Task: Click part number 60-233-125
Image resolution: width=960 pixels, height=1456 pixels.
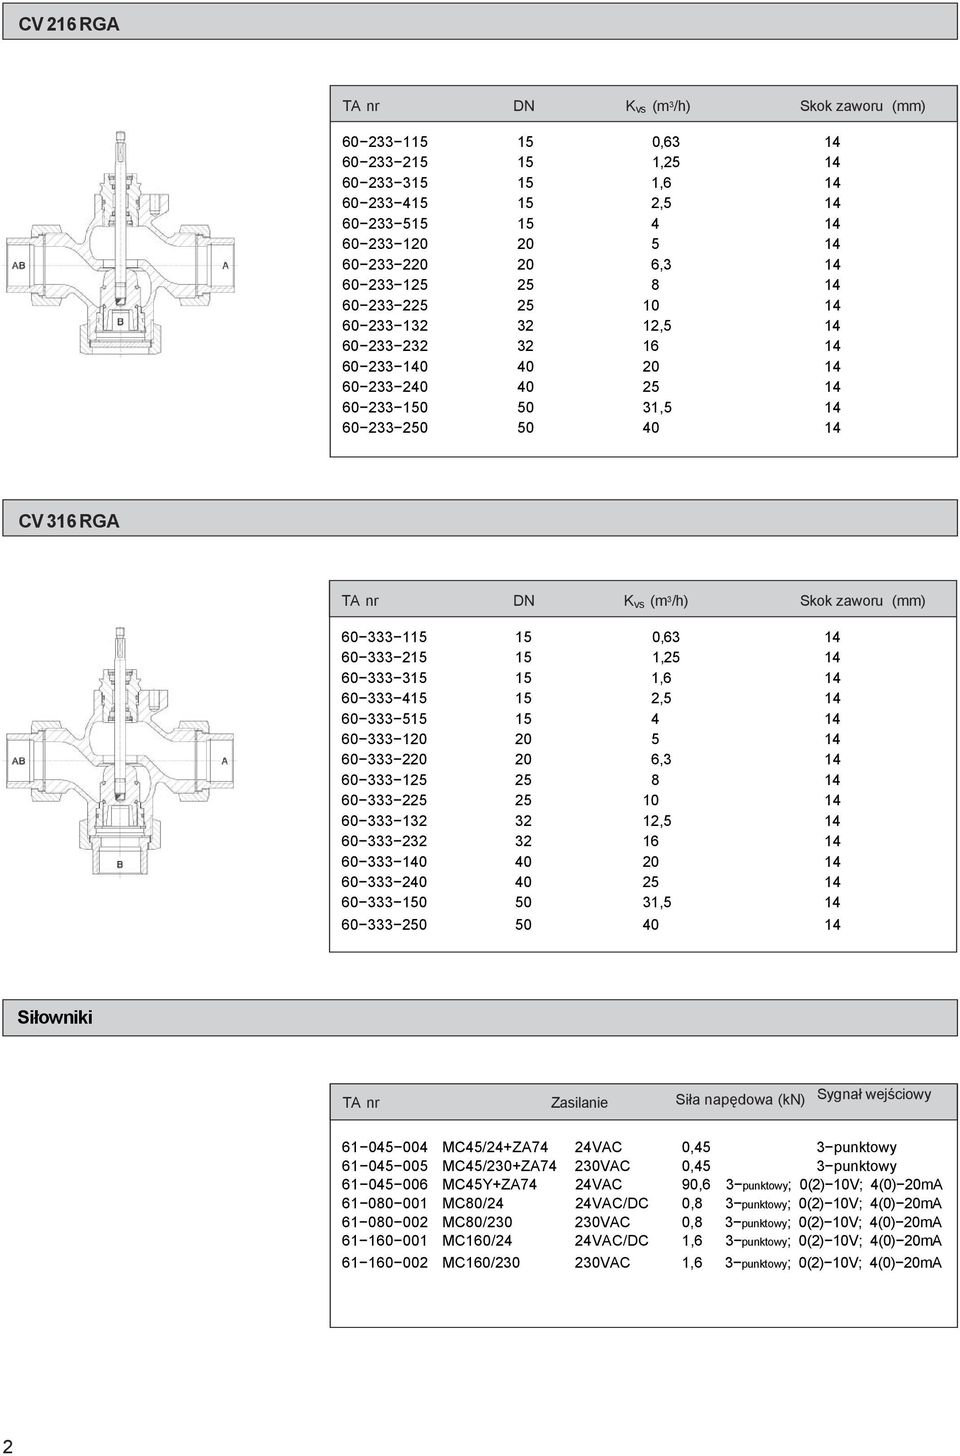Action: click(384, 285)
